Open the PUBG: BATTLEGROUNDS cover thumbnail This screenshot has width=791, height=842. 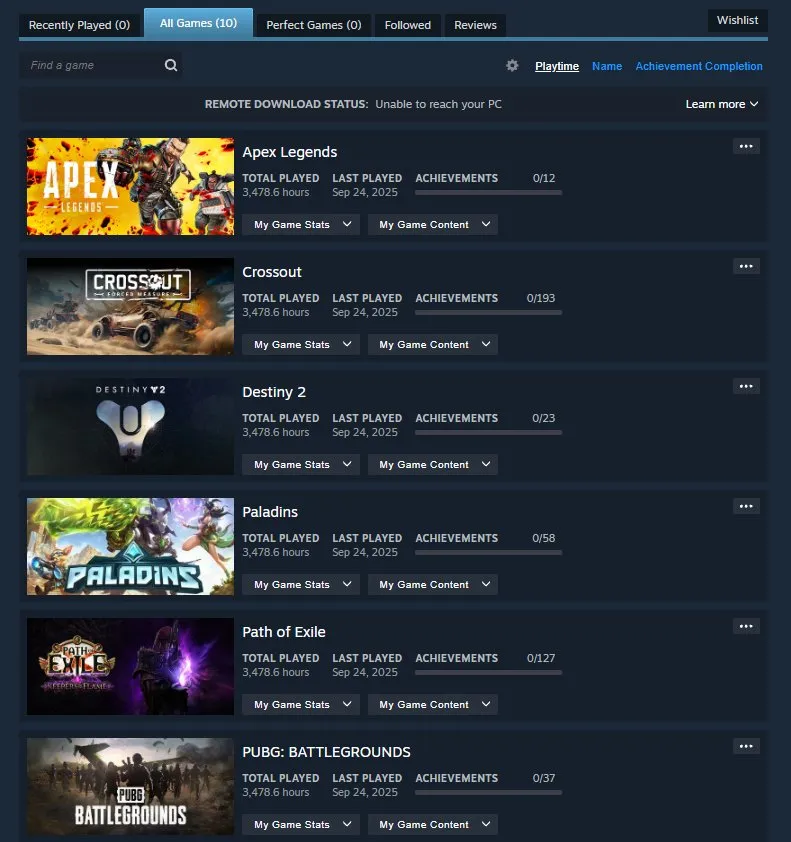click(x=130, y=787)
